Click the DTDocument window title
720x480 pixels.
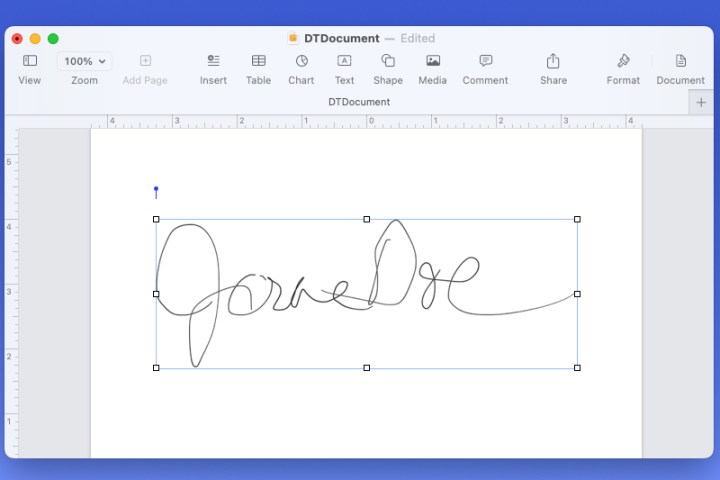pos(341,38)
